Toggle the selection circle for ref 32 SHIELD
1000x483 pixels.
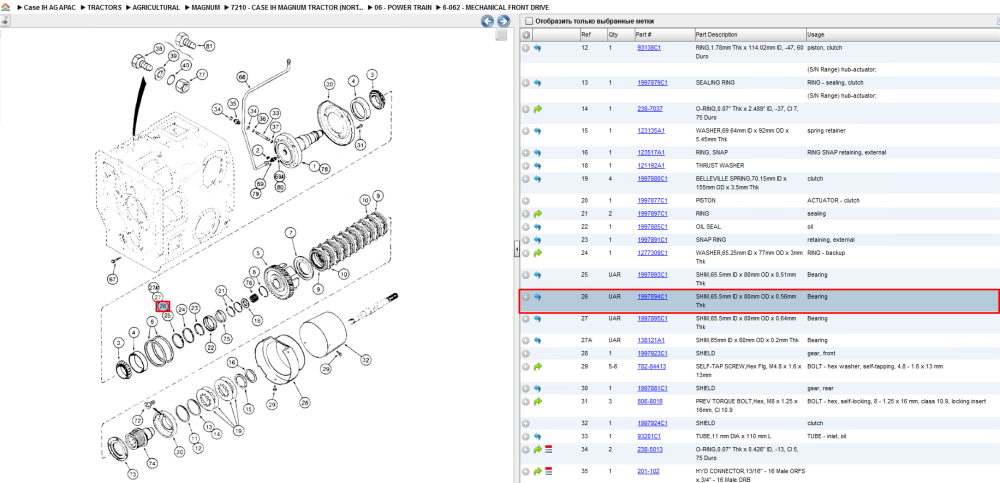pos(526,423)
